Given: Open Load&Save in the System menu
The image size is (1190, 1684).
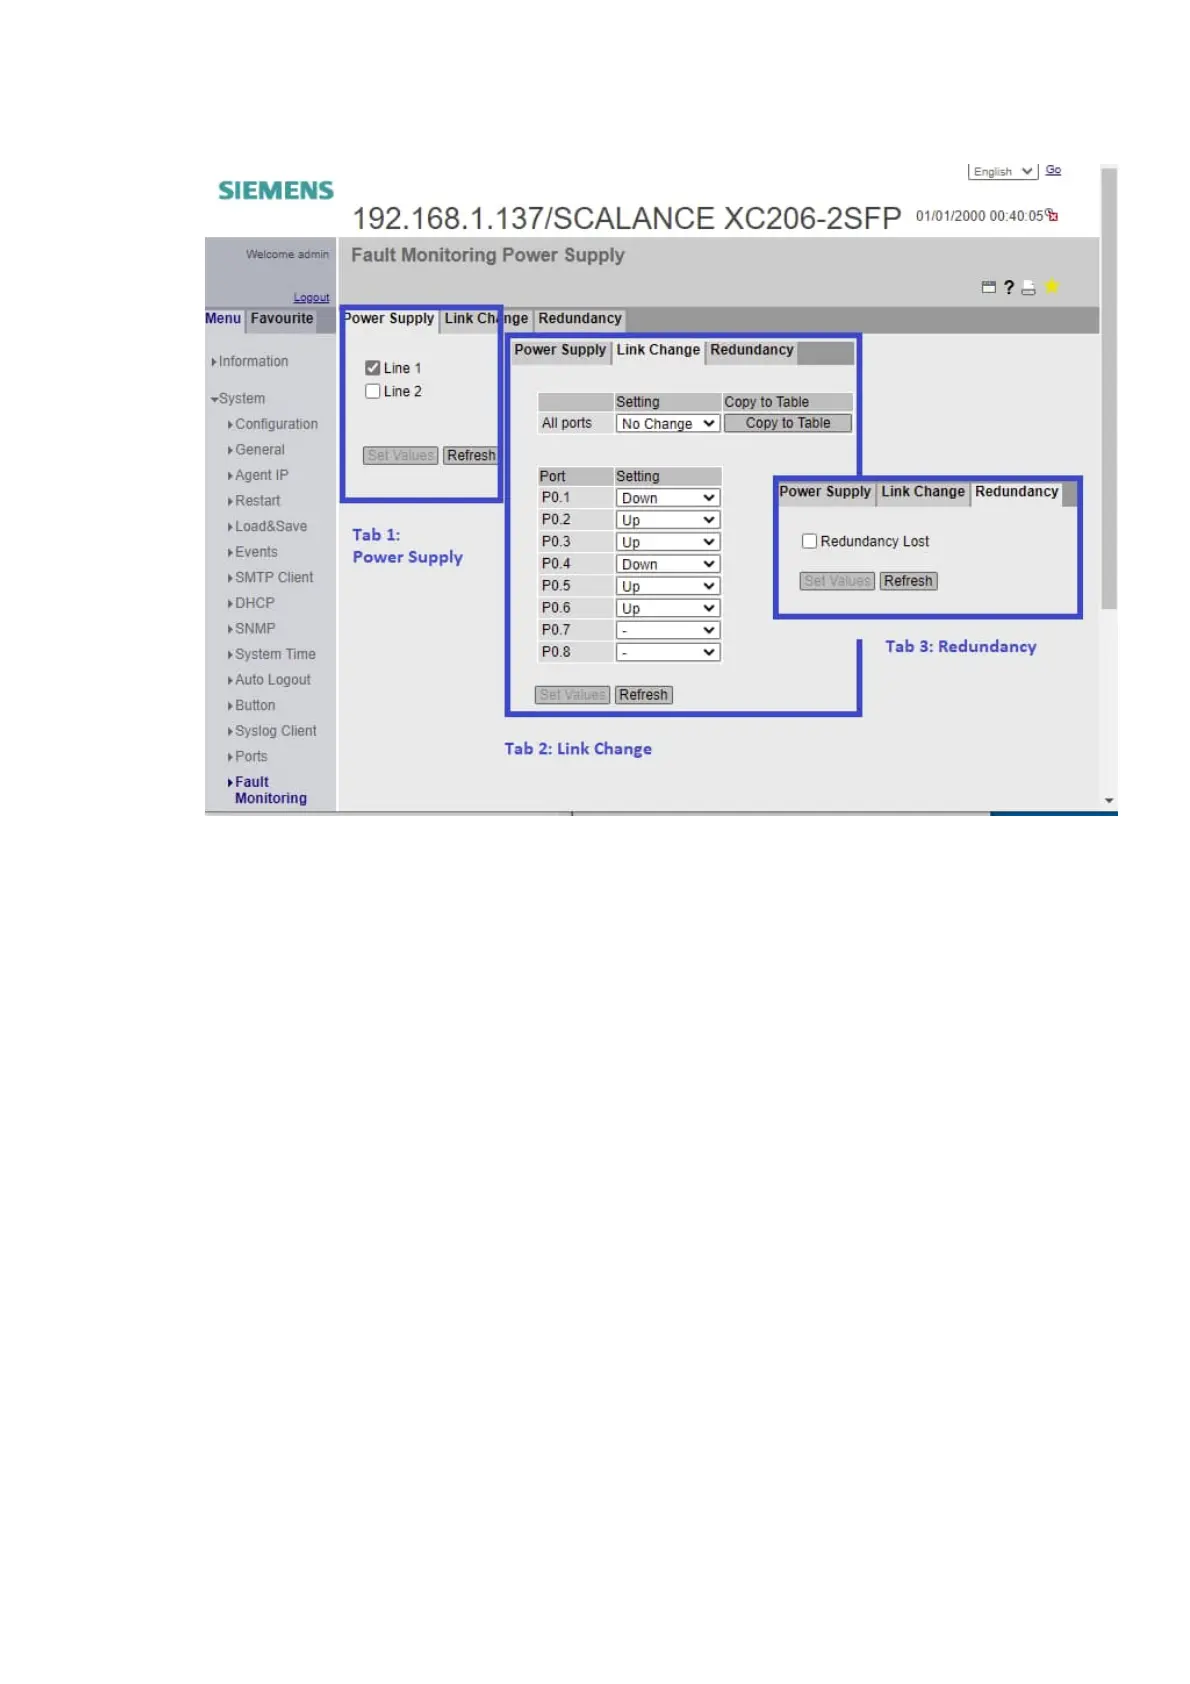Looking at the screenshot, I should (267, 526).
